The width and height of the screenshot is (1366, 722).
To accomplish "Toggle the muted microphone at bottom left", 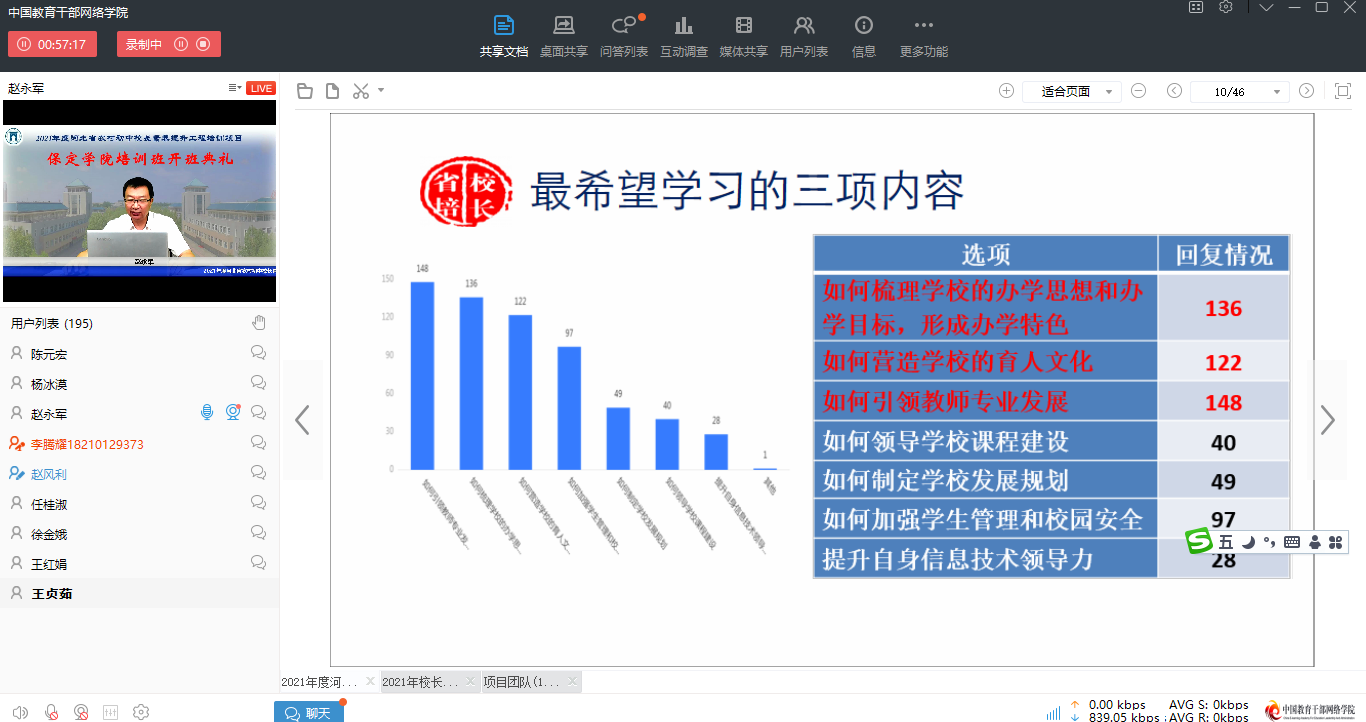I will tap(51, 712).
